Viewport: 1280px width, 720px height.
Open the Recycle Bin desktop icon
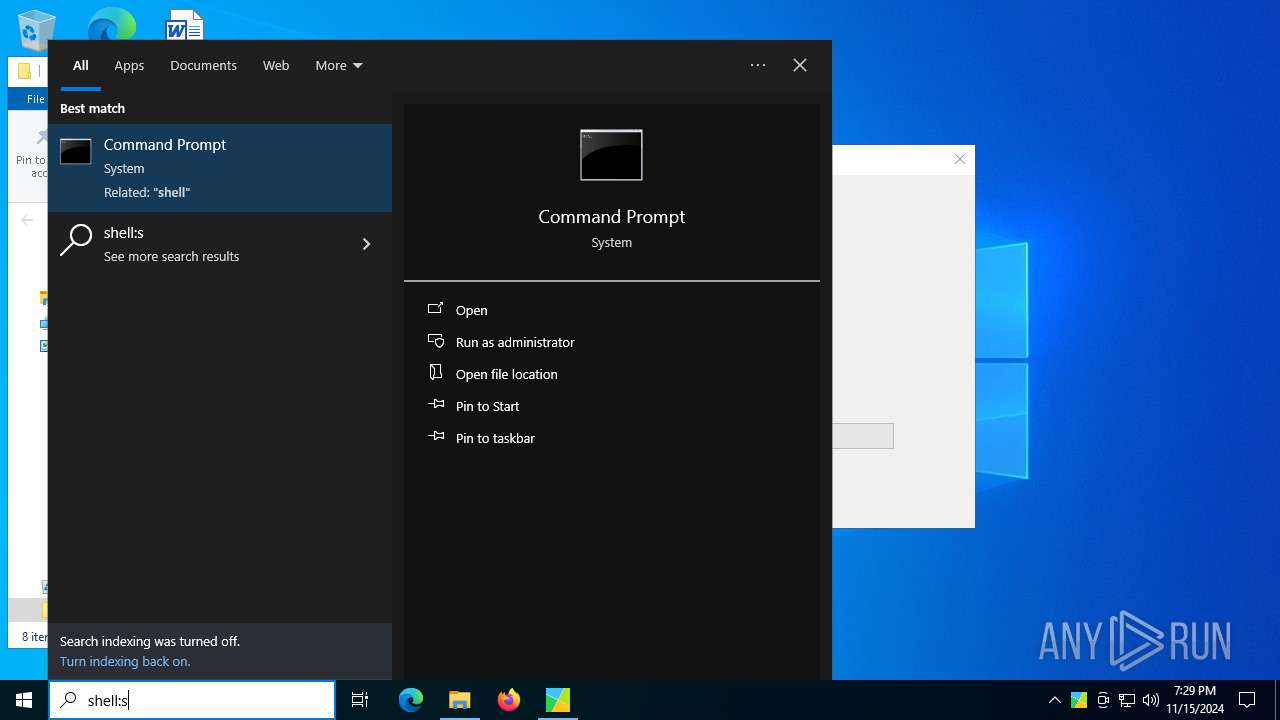click(x=36, y=28)
